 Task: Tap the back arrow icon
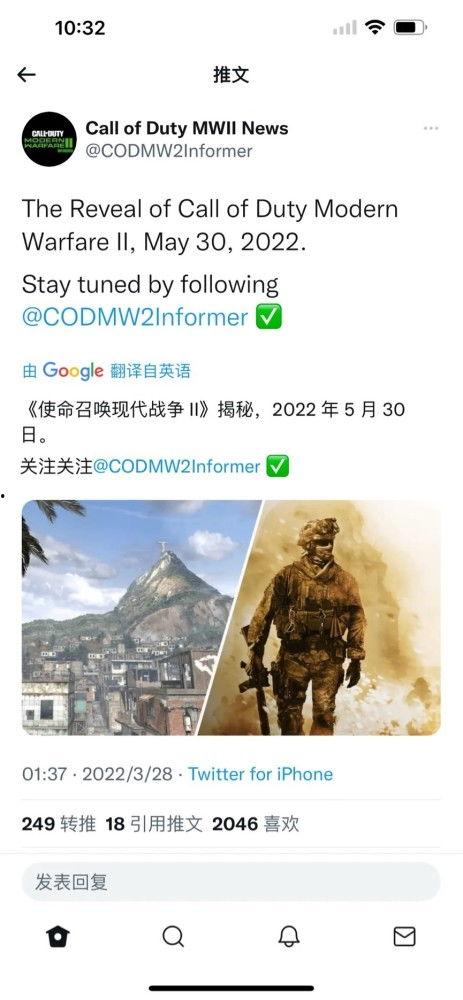26,75
